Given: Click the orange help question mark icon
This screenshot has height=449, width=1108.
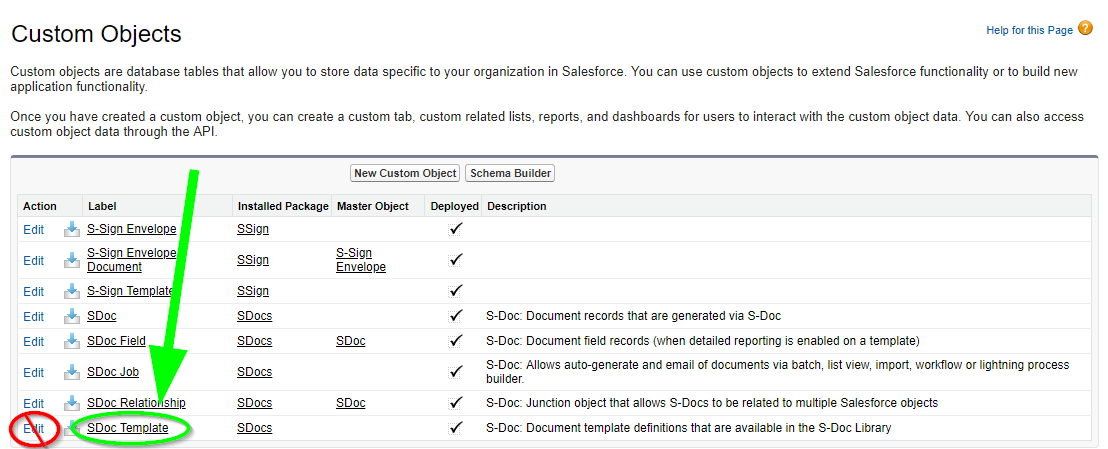Looking at the screenshot, I should click(1086, 29).
